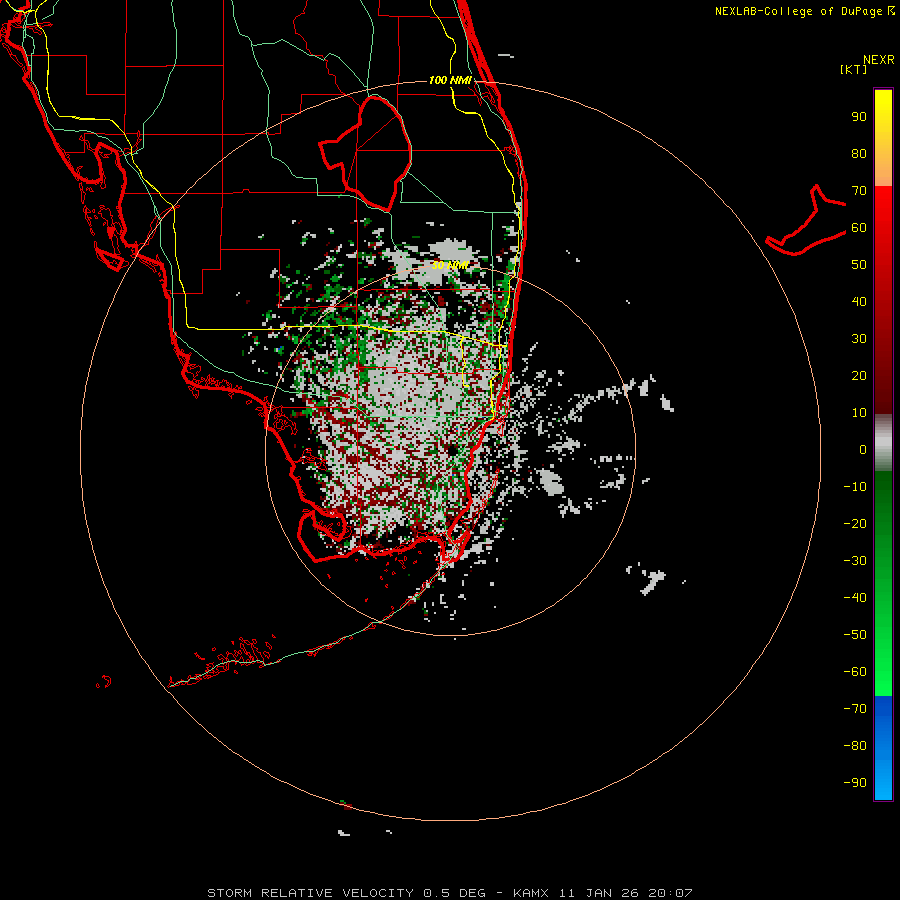Select the positive 20 knot scale label
Screen dimensions: 900x900
tap(859, 376)
